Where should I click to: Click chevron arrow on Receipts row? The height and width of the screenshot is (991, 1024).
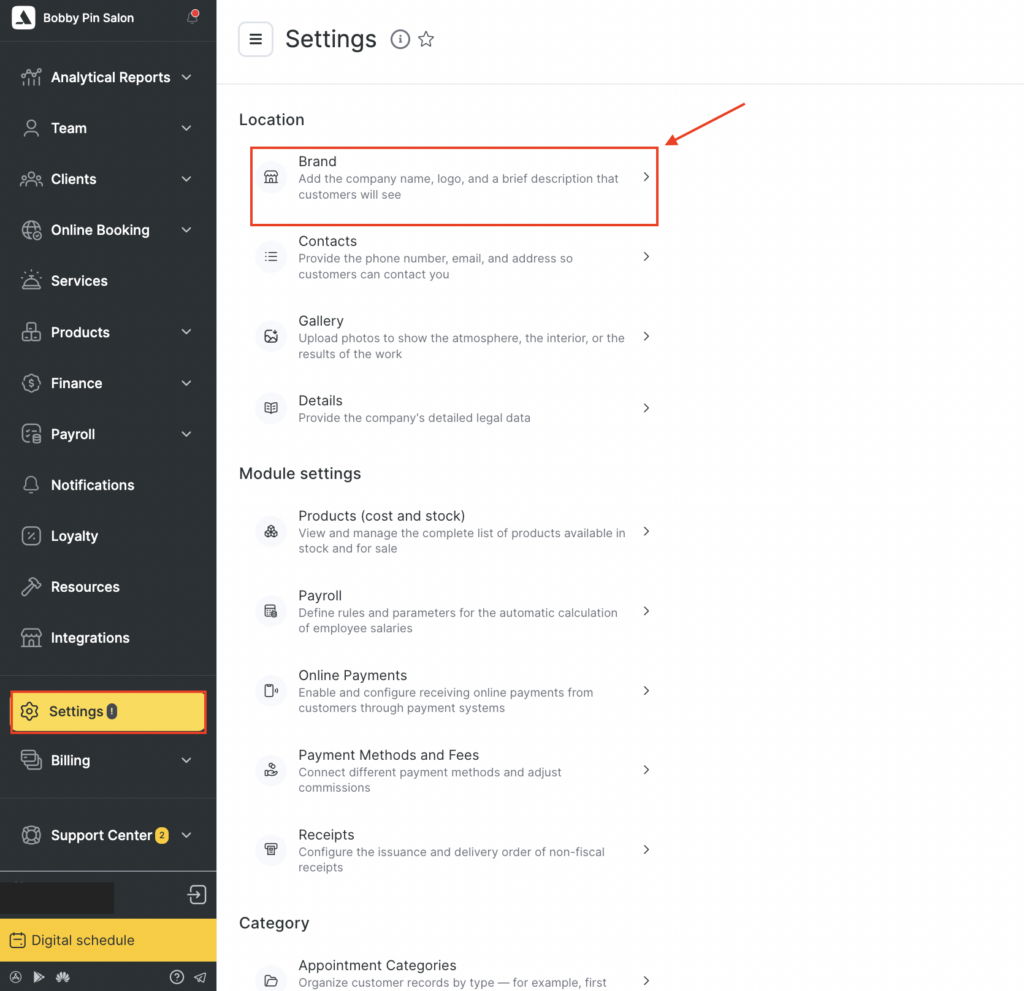(646, 850)
